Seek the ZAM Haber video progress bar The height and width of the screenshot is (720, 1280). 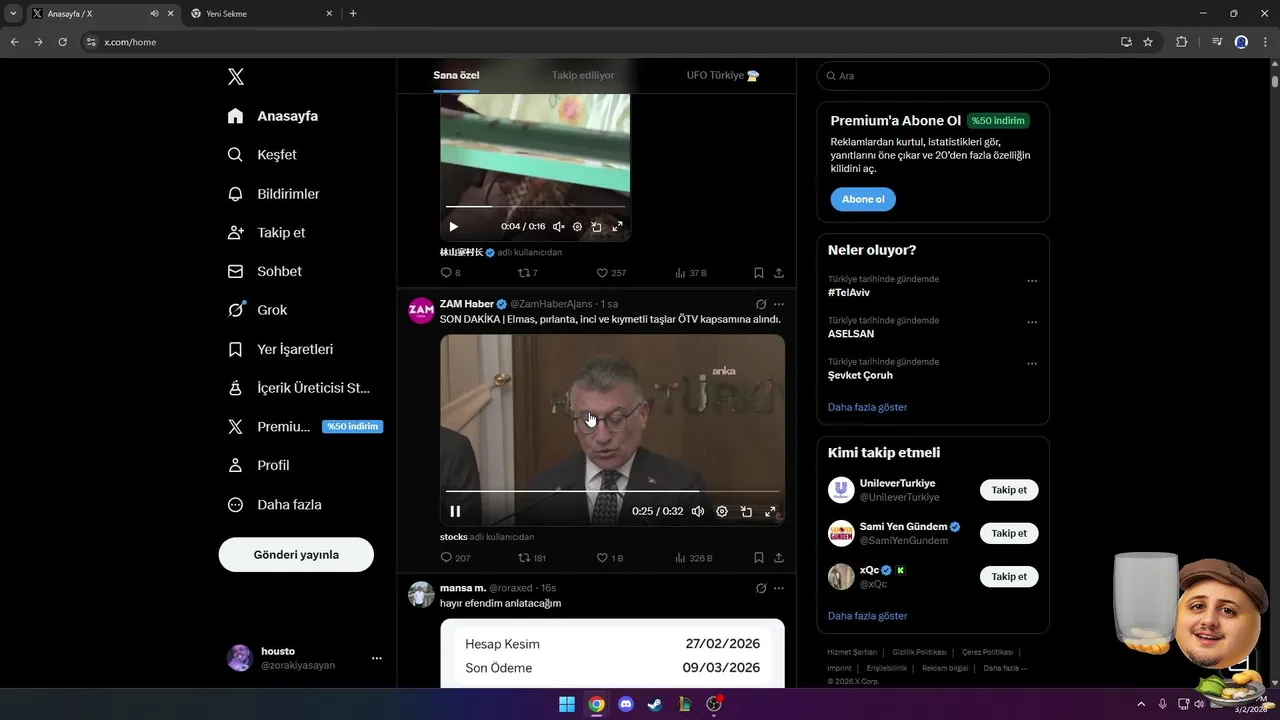[x=612, y=491]
